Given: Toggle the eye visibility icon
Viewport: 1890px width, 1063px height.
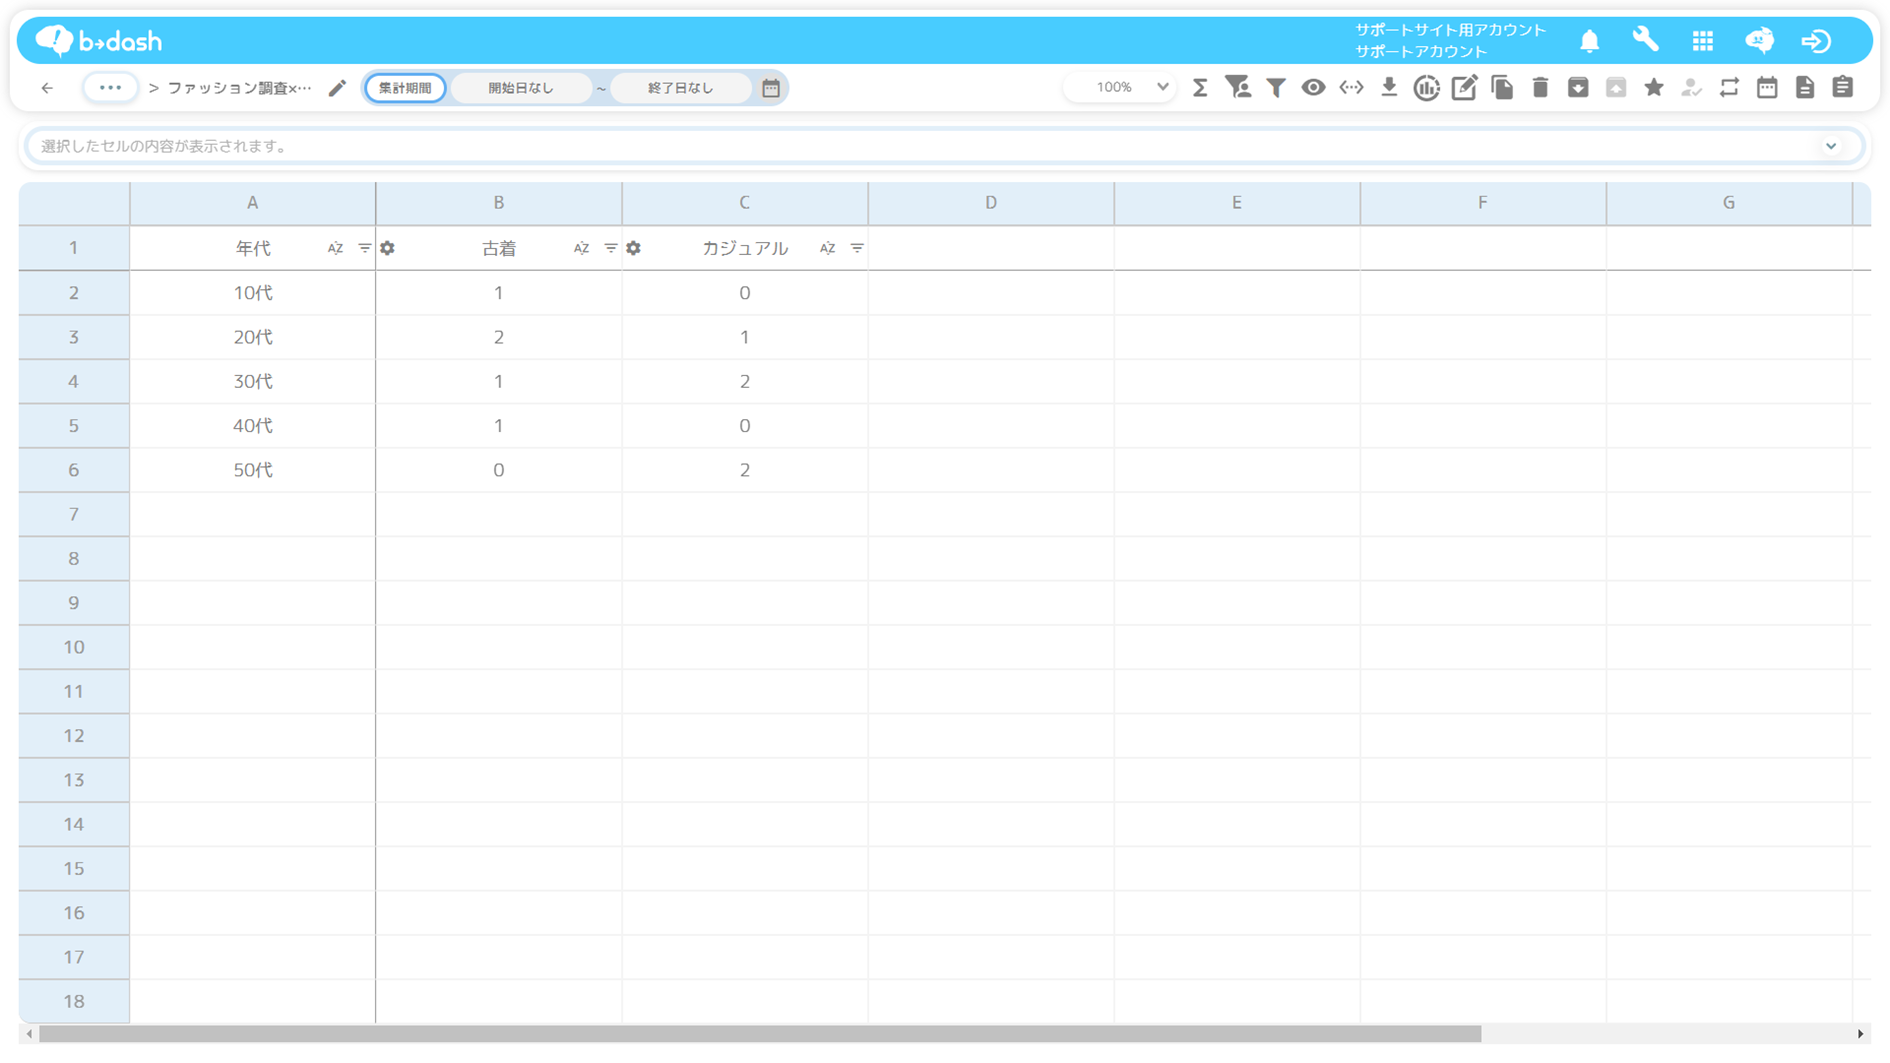Looking at the screenshot, I should tap(1313, 88).
